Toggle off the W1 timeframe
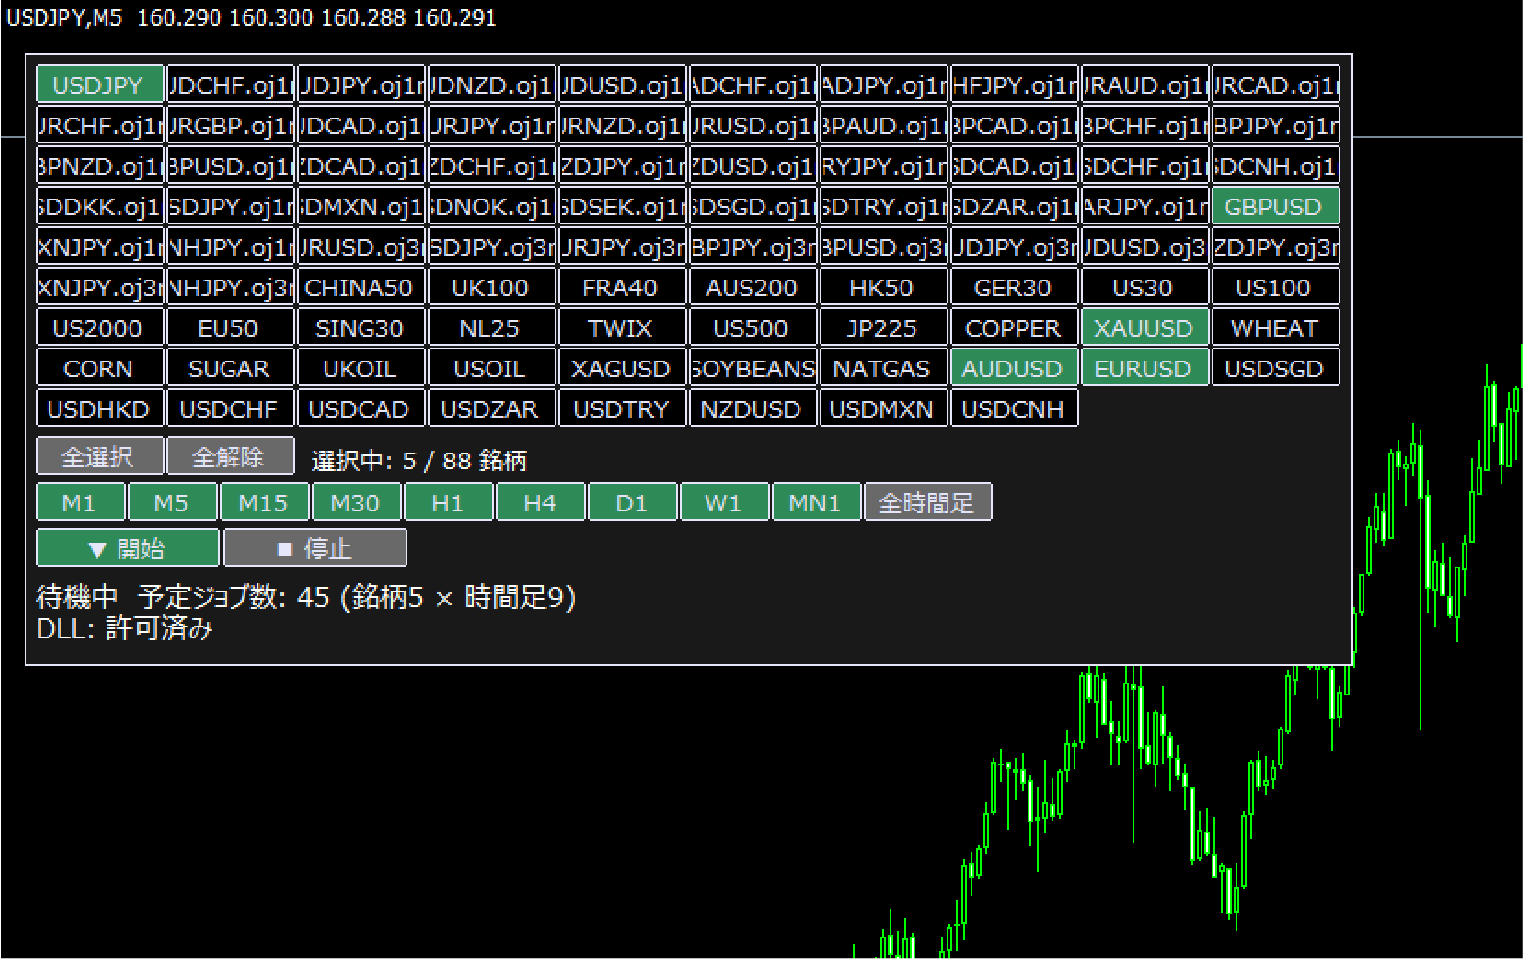 click(x=724, y=502)
